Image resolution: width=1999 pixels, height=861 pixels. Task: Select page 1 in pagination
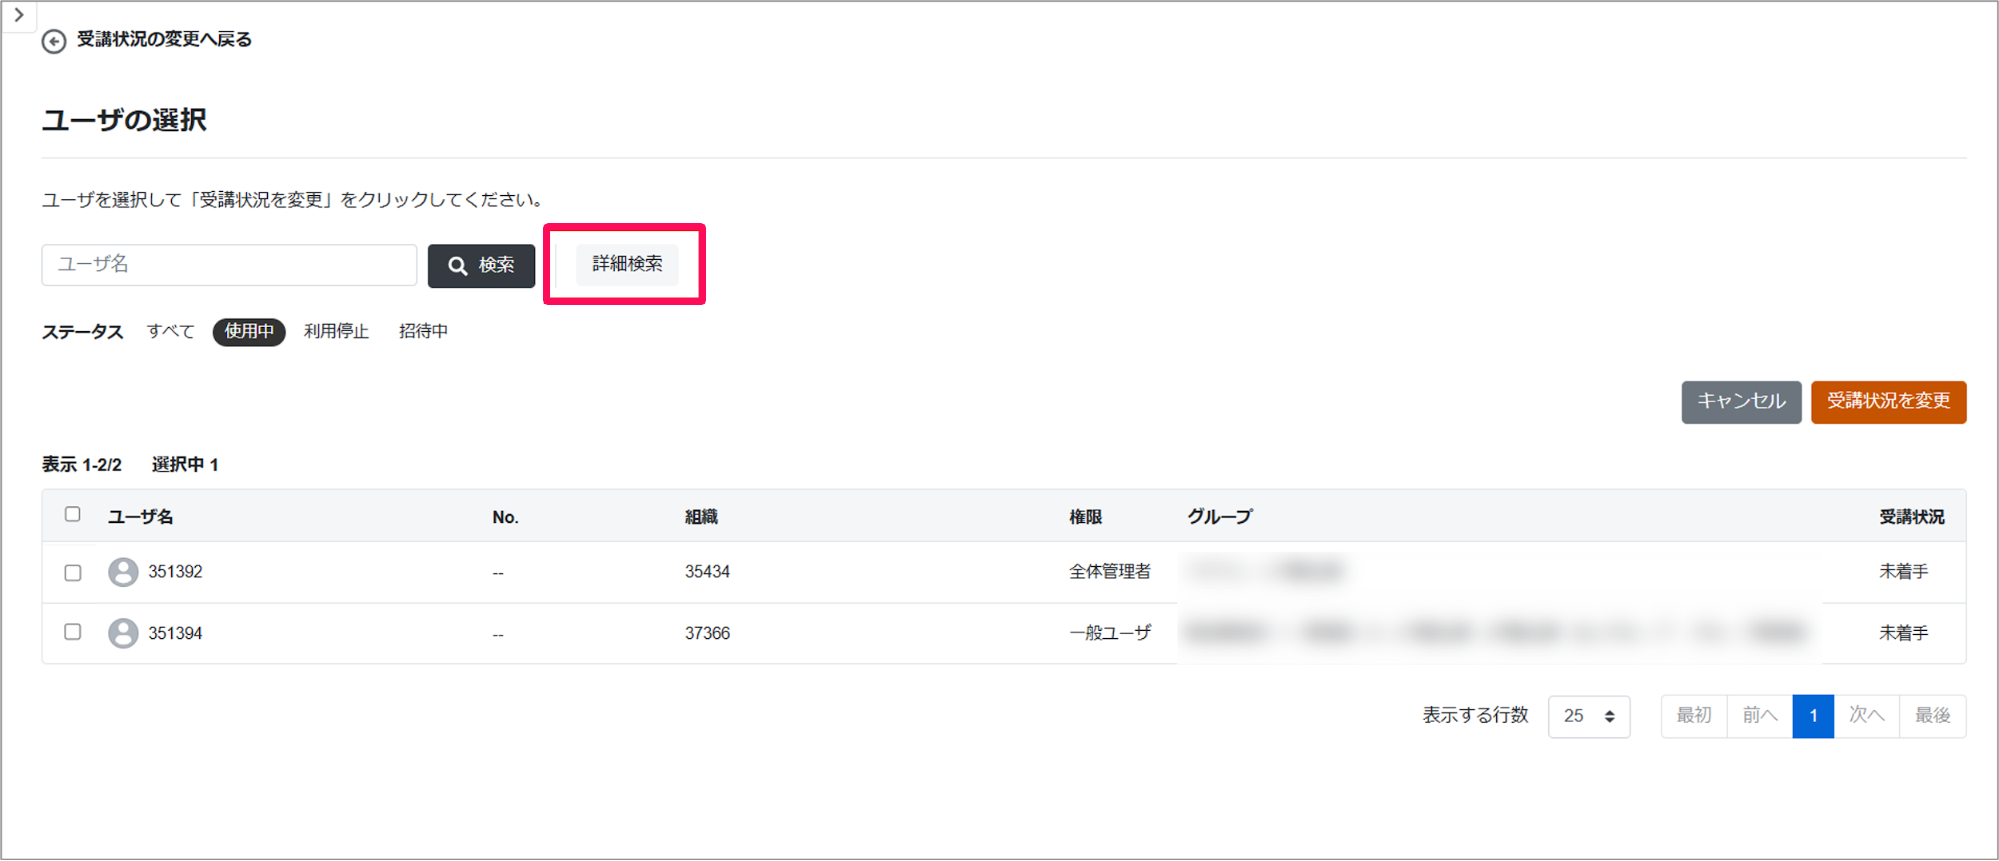point(1813,716)
